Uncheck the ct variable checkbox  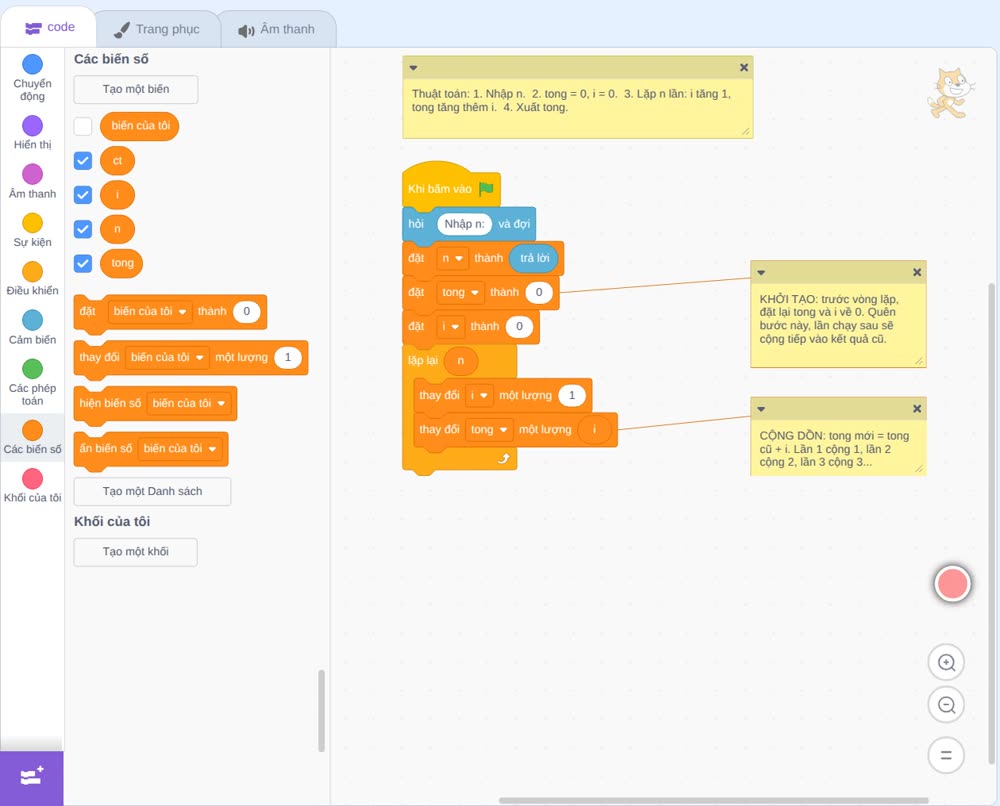[83, 161]
